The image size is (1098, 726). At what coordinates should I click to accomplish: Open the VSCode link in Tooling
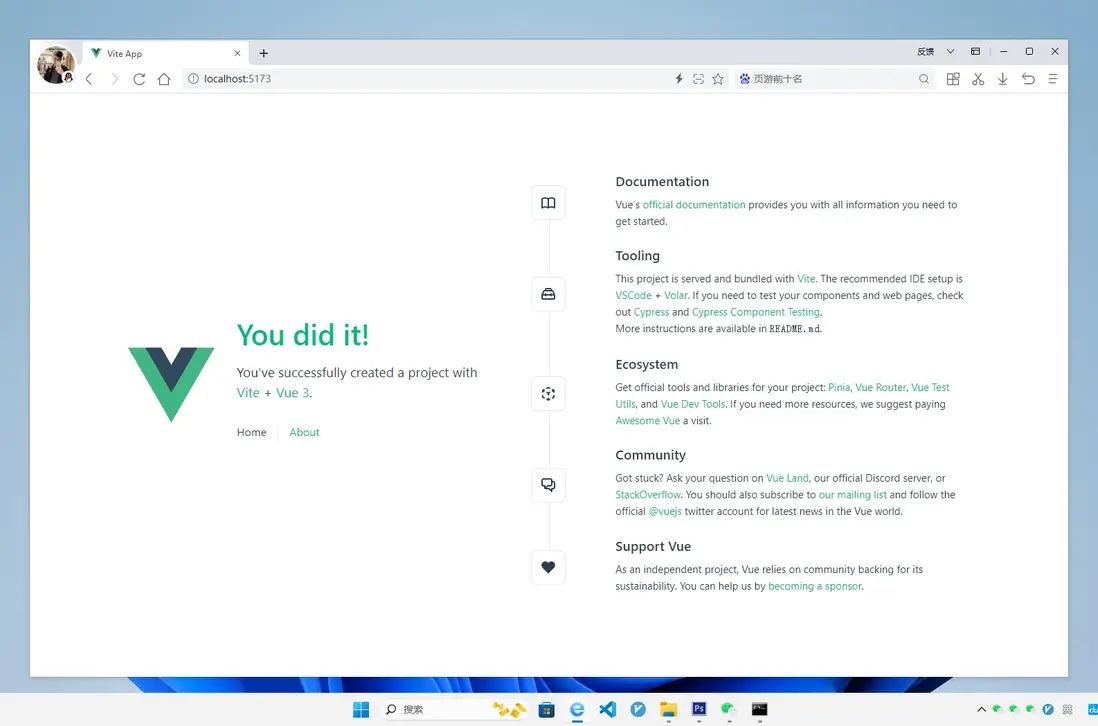pos(634,295)
